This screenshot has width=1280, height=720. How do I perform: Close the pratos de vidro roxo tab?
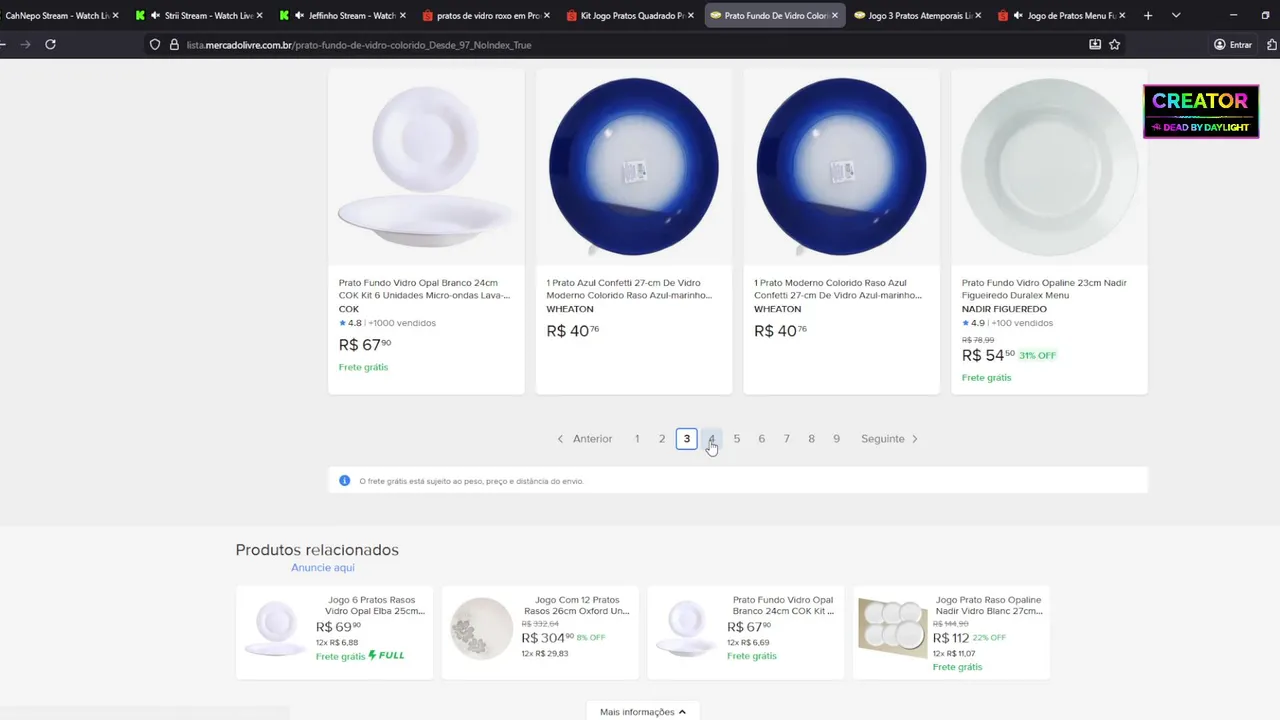547,15
